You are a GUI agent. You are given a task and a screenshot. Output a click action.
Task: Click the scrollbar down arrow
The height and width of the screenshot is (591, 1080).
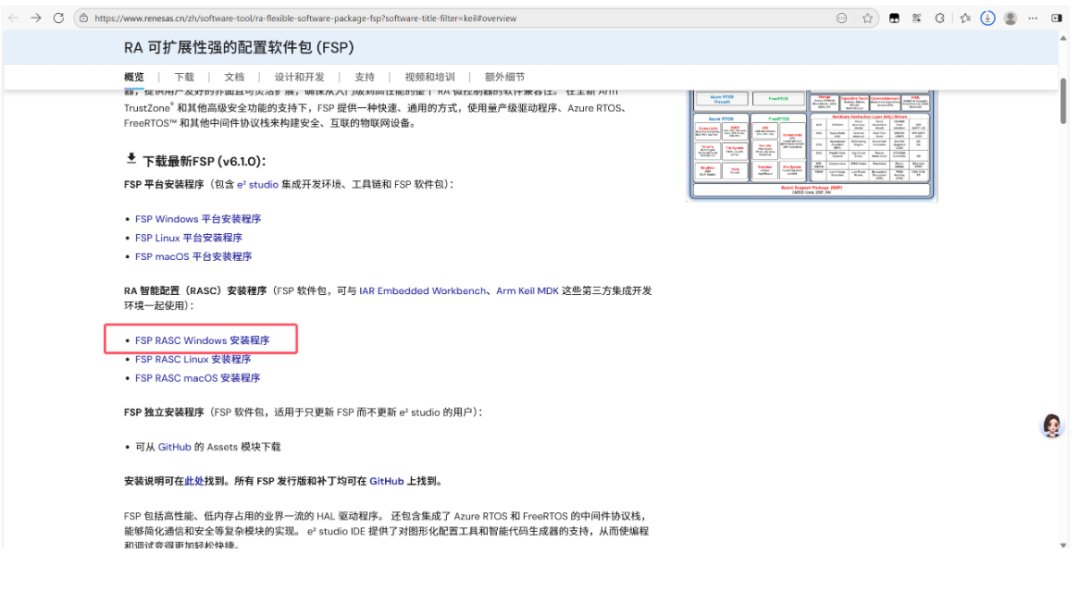[1064, 546]
